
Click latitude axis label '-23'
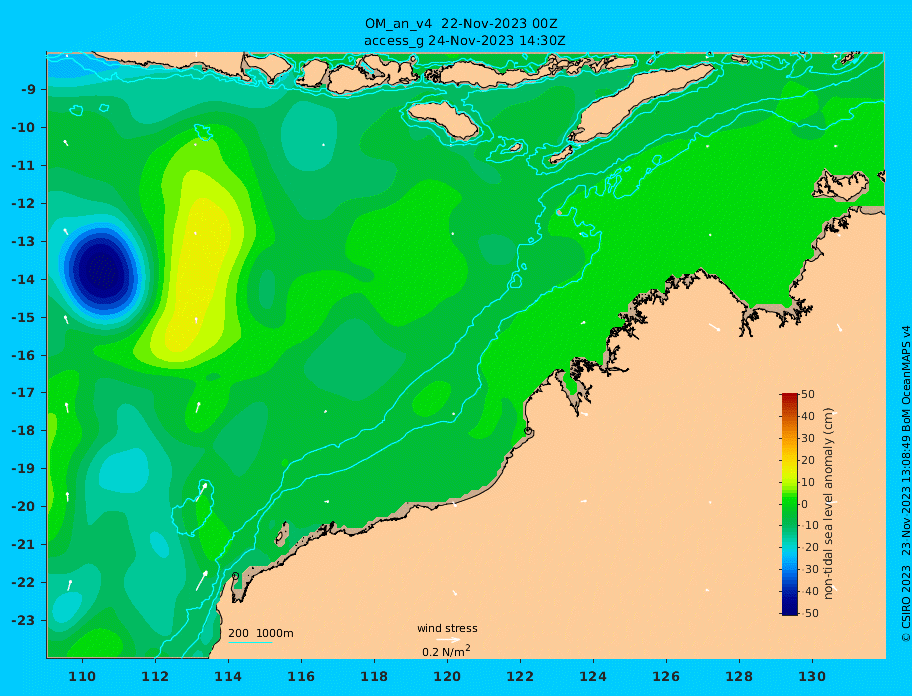(x=23, y=620)
